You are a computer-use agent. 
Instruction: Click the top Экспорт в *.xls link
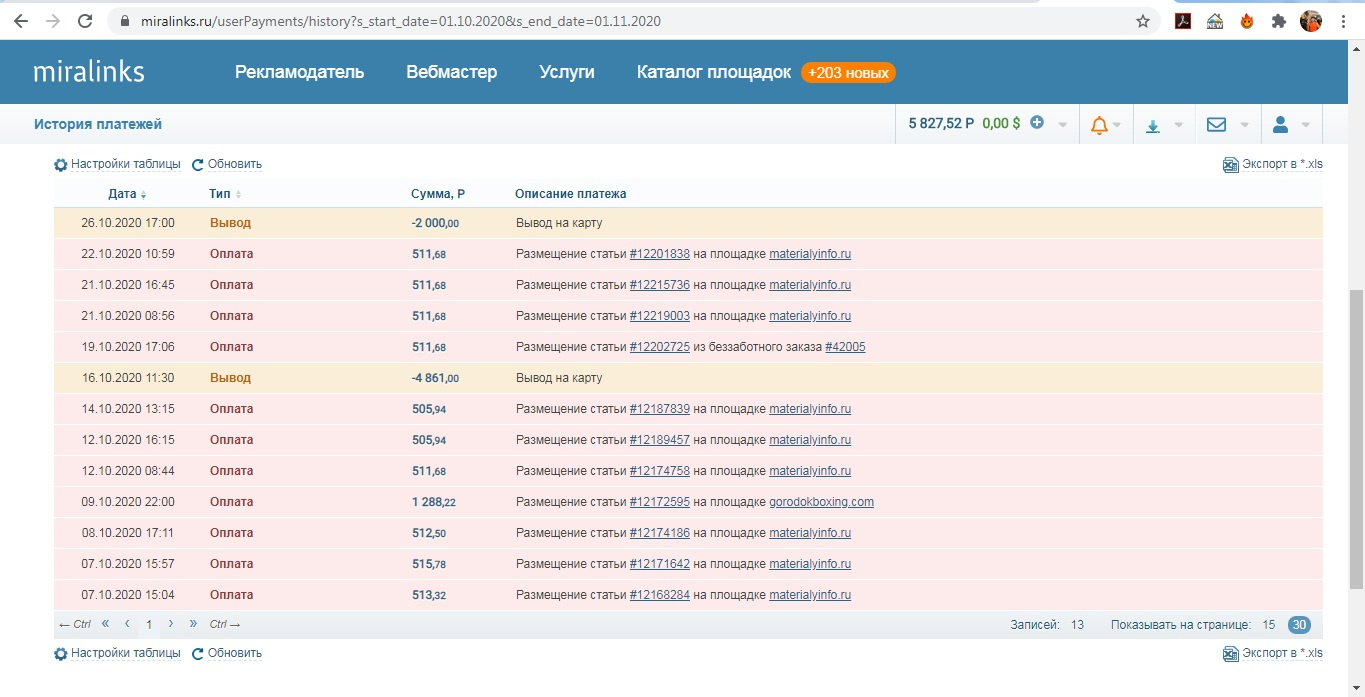tap(1282, 164)
